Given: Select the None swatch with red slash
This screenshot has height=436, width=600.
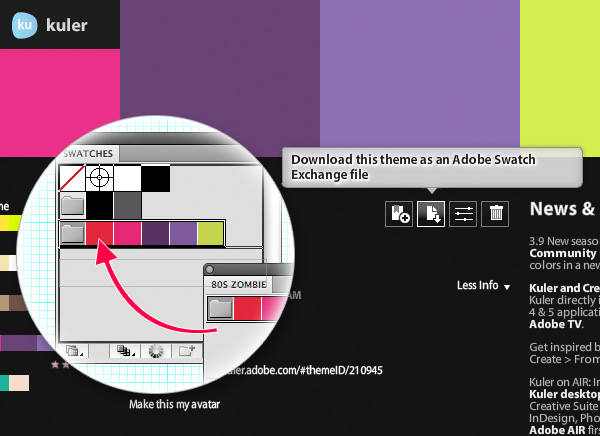Looking at the screenshot, I should 73,179.
